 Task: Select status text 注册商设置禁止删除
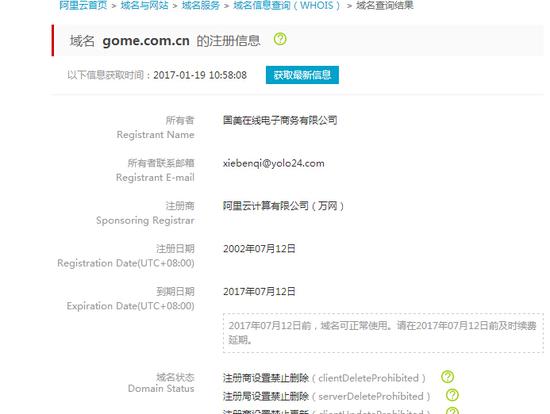tap(266, 378)
